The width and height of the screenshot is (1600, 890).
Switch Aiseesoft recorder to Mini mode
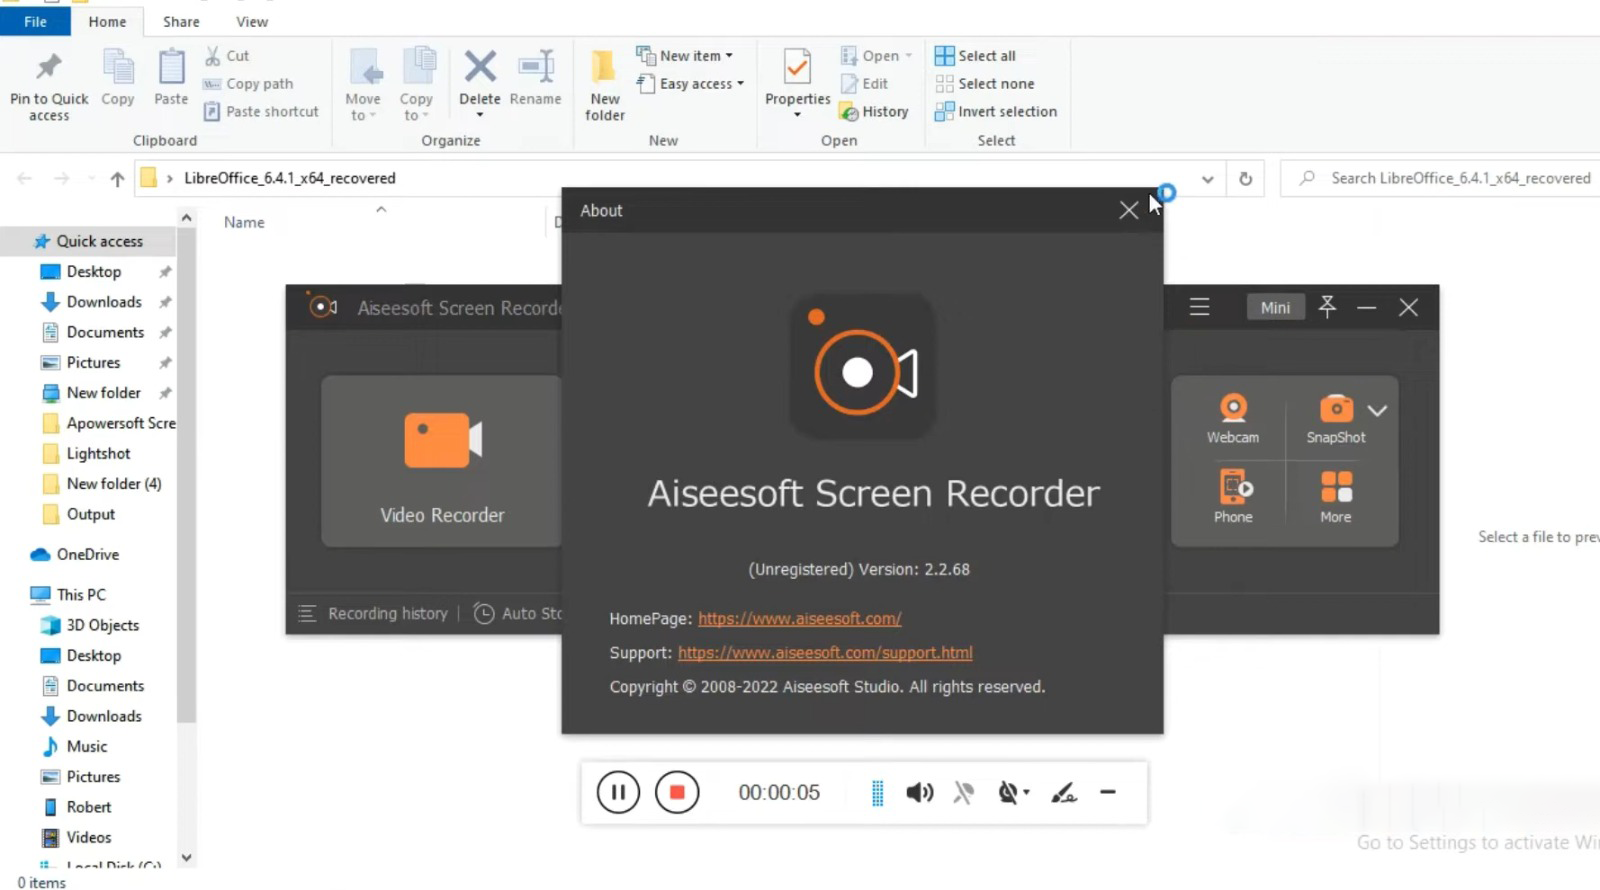pyautogui.click(x=1275, y=307)
